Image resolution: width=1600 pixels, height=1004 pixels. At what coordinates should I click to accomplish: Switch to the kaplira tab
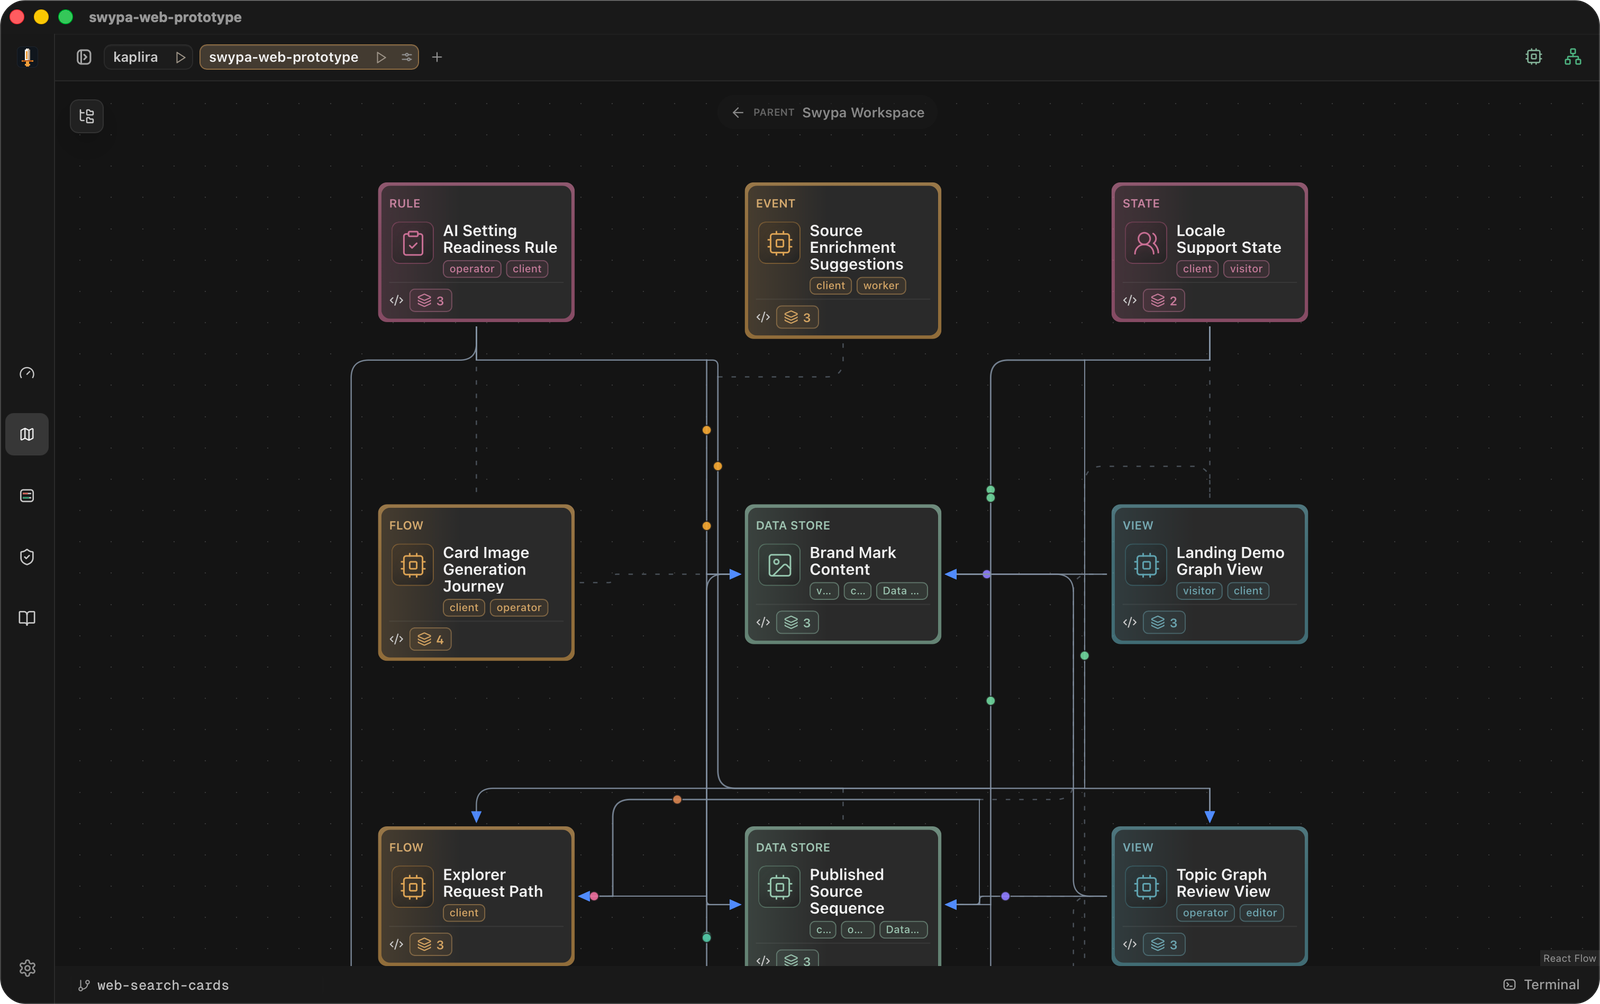click(x=135, y=57)
